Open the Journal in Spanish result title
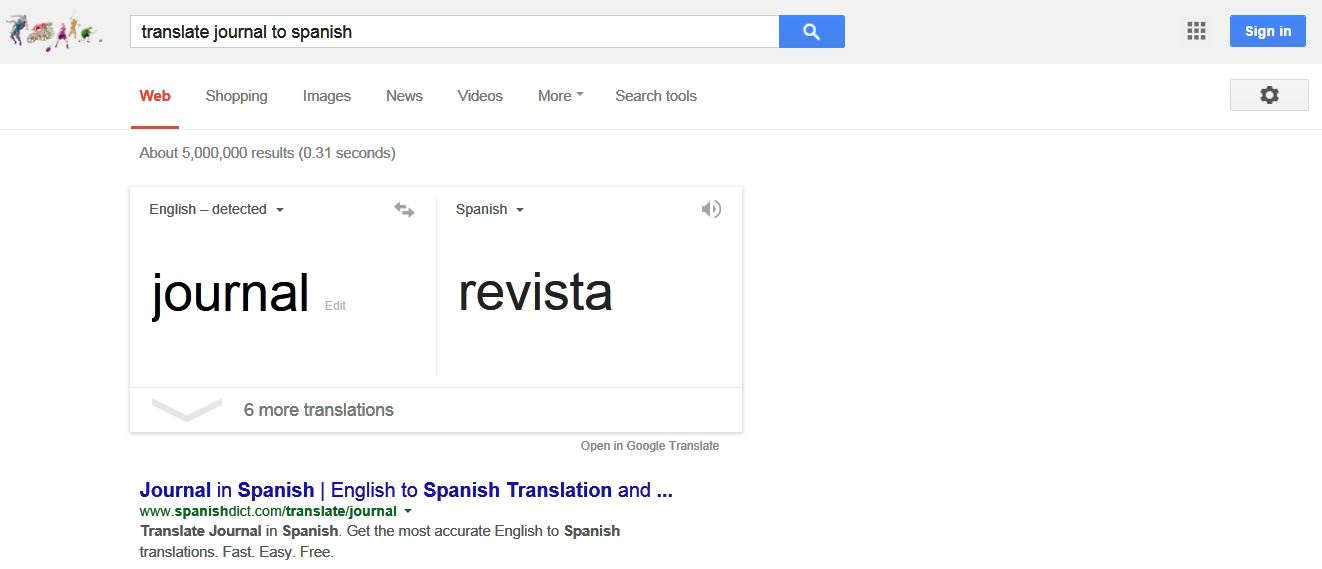The image size is (1322, 569). 406,490
